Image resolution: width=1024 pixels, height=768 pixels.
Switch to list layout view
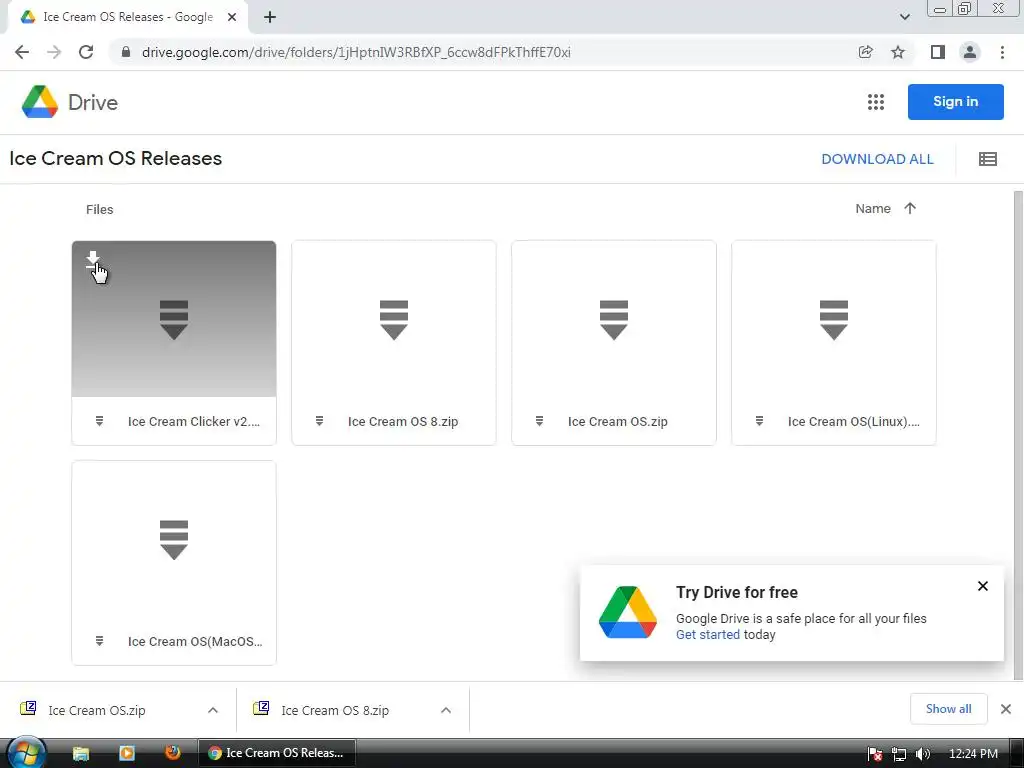point(987,159)
